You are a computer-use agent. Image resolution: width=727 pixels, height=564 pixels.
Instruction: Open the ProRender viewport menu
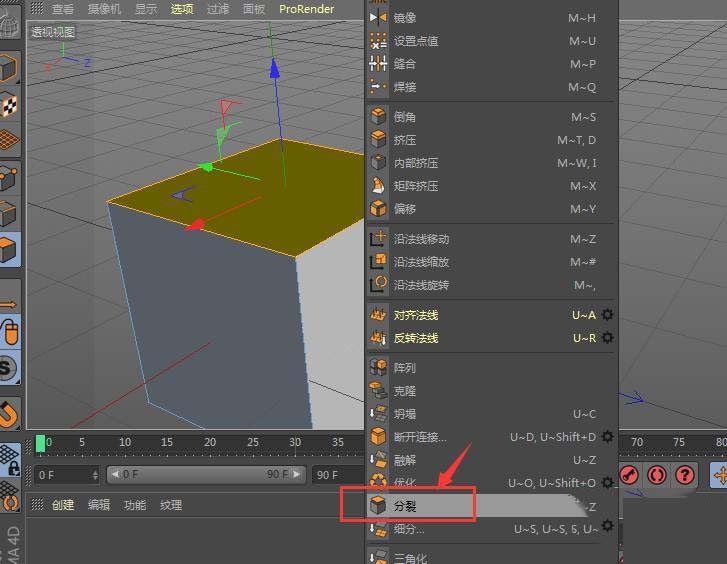306,9
